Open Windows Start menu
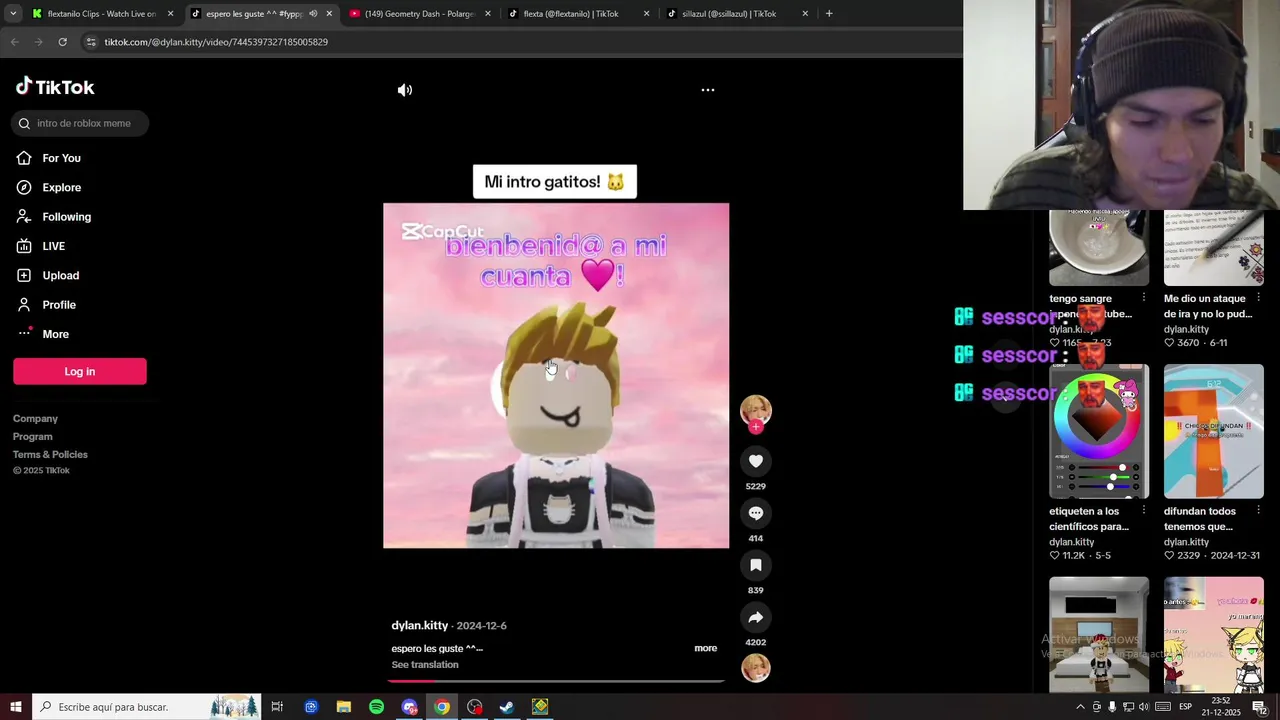Viewport: 1280px width, 720px height. [x=16, y=707]
